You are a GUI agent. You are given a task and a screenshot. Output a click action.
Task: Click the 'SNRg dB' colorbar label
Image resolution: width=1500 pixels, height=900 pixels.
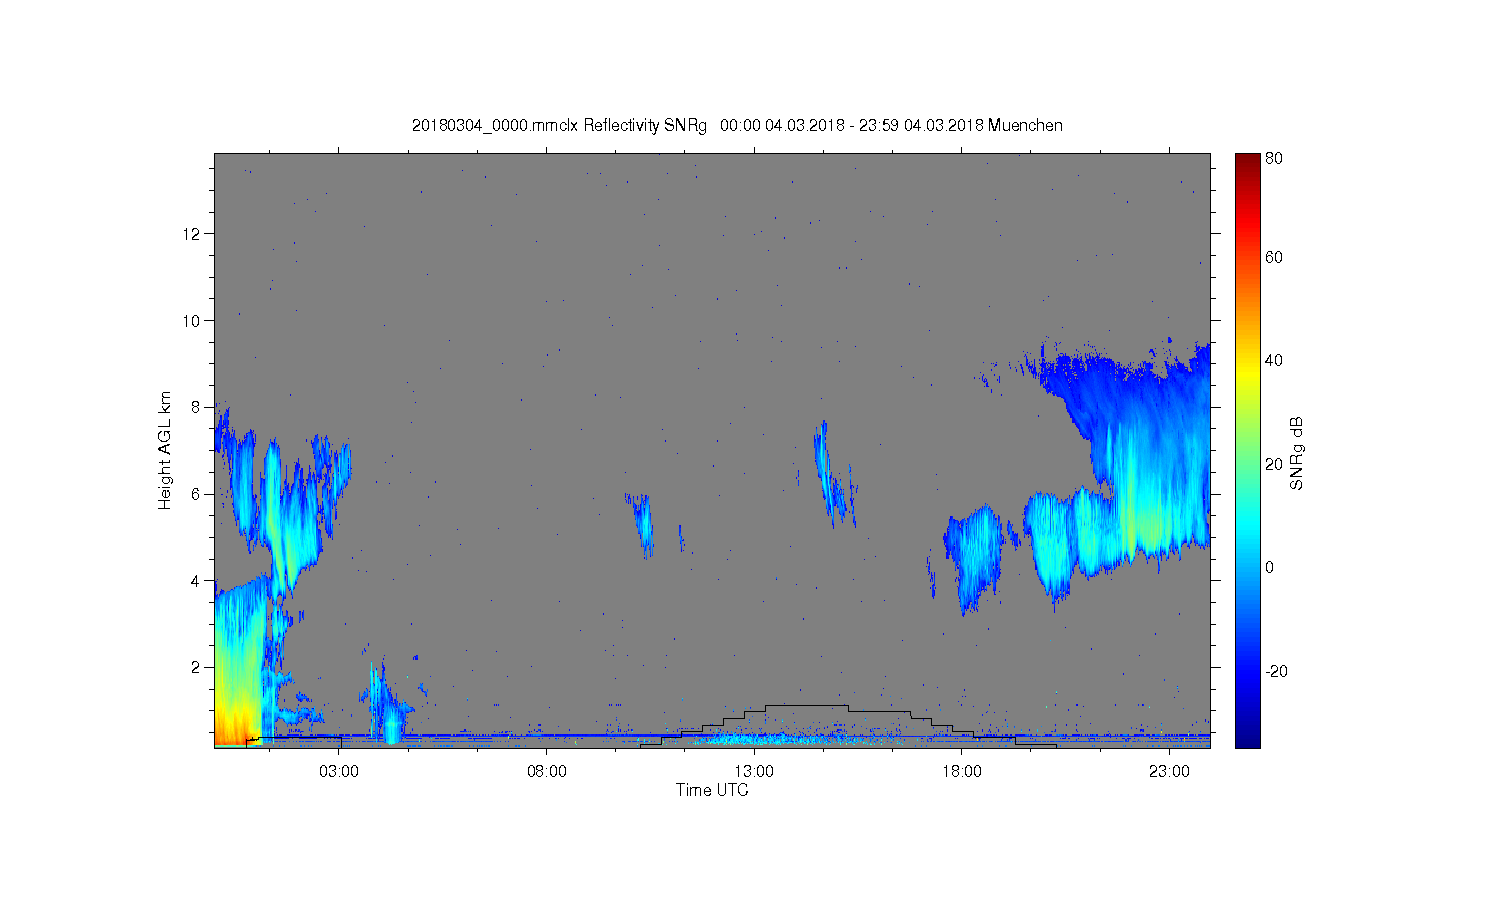click(1297, 453)
